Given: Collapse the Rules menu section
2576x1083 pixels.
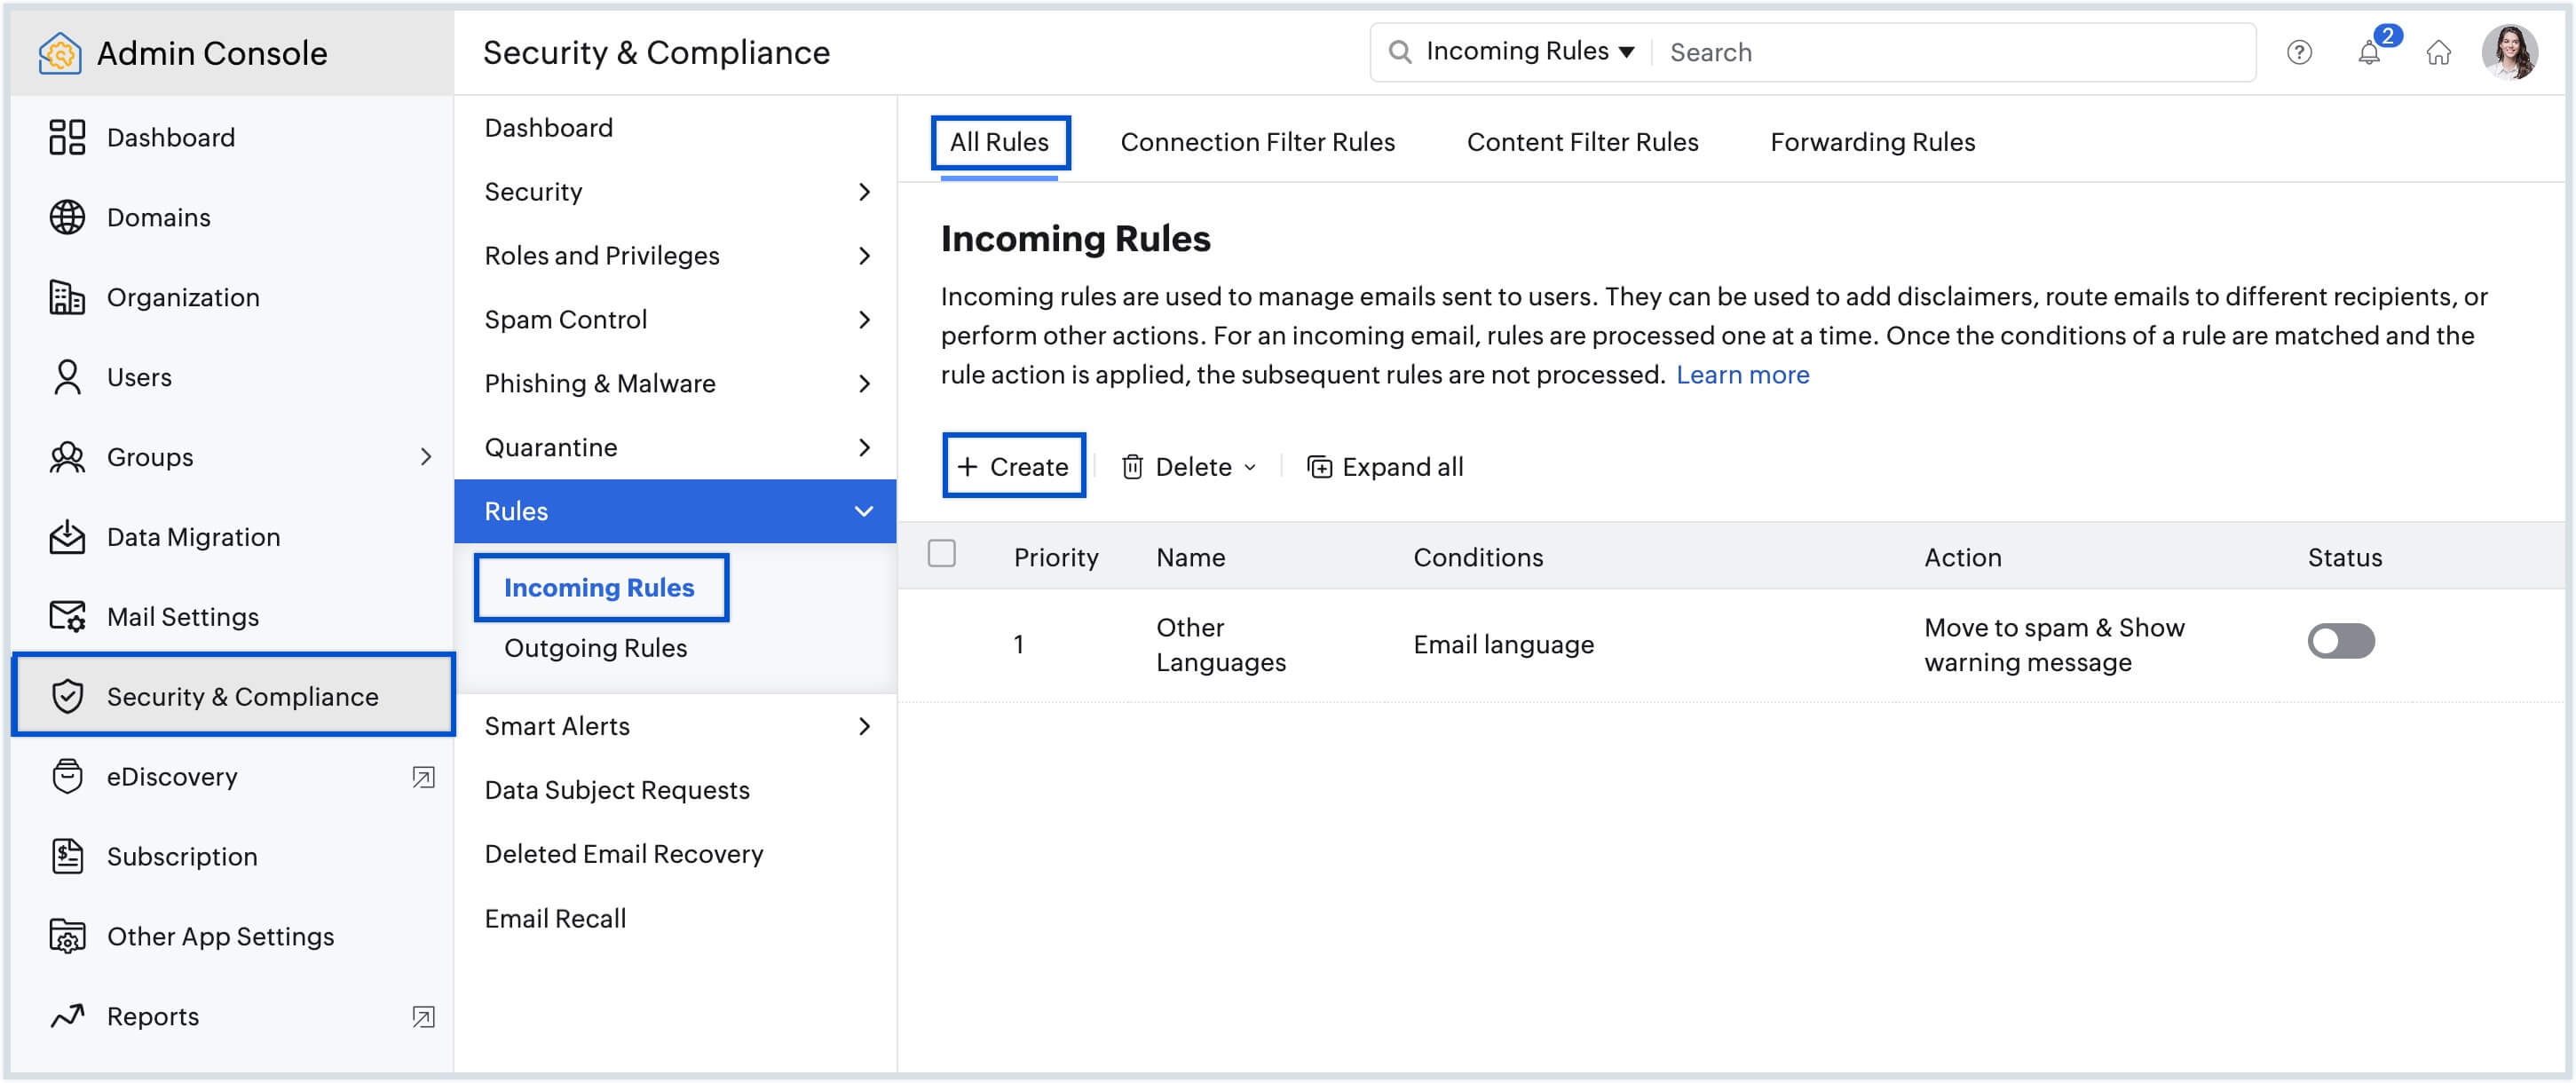Looking at the screenshot, I should [864, 511].
